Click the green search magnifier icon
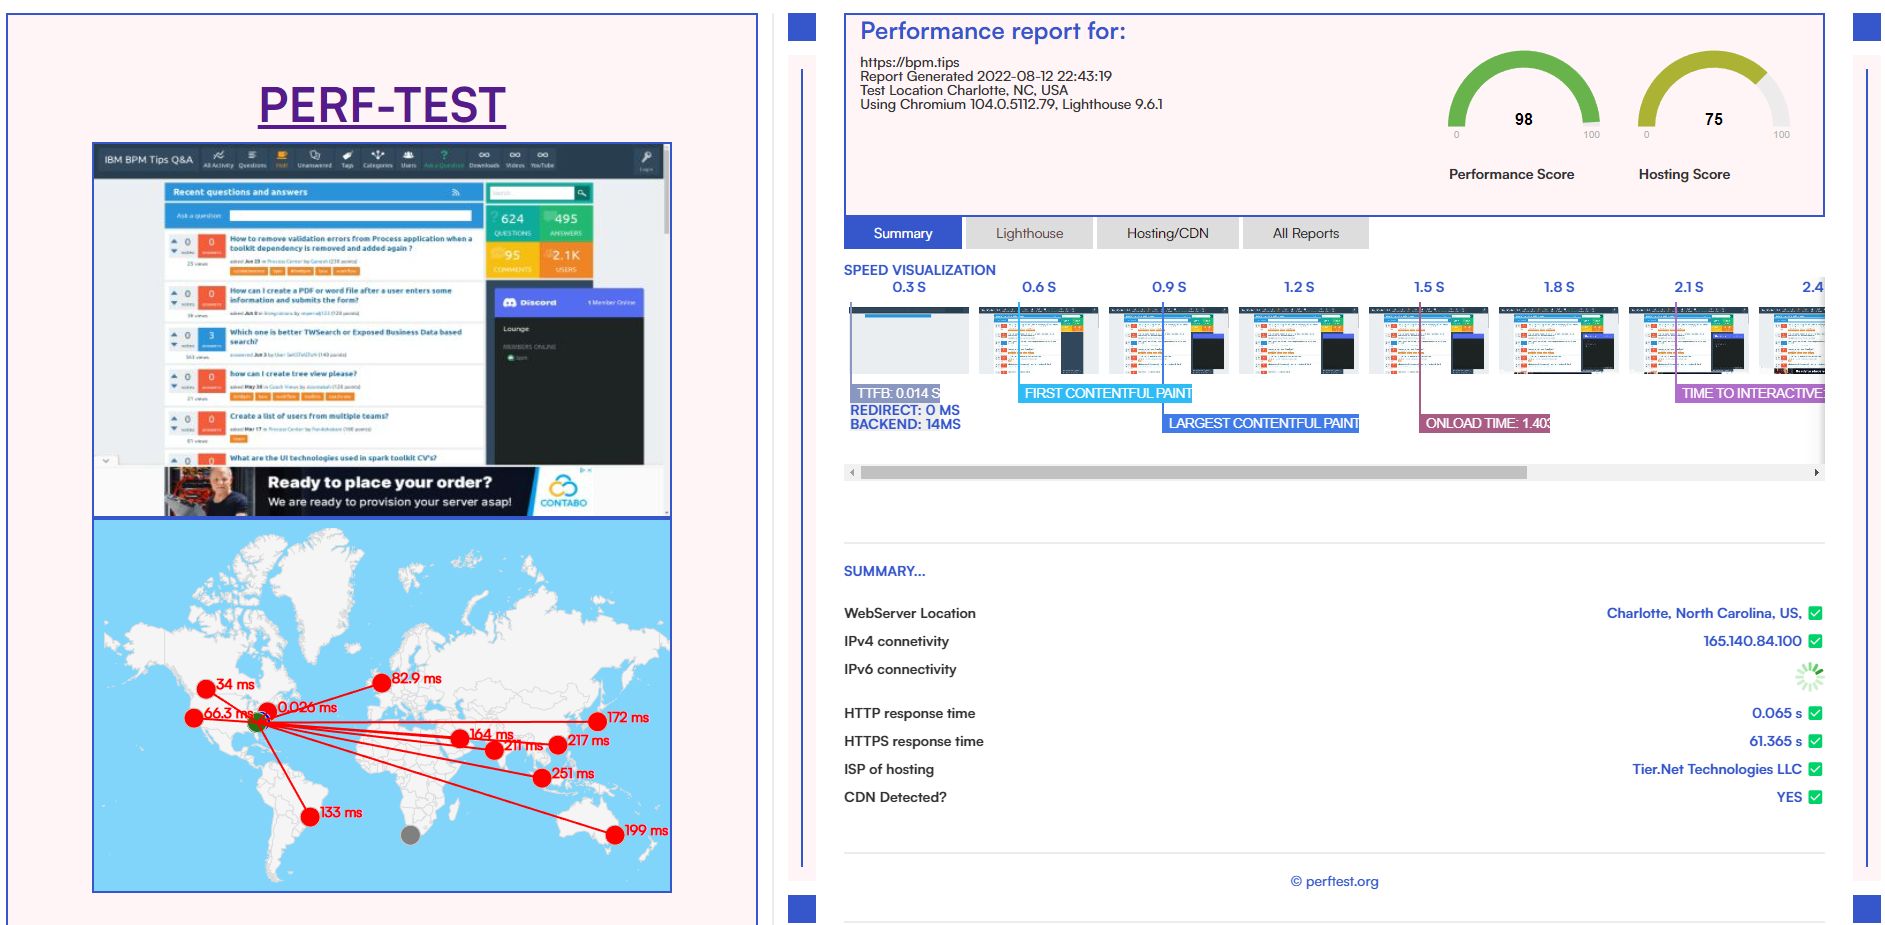This screenshot has width=1885, height=925. pos(582,192)
